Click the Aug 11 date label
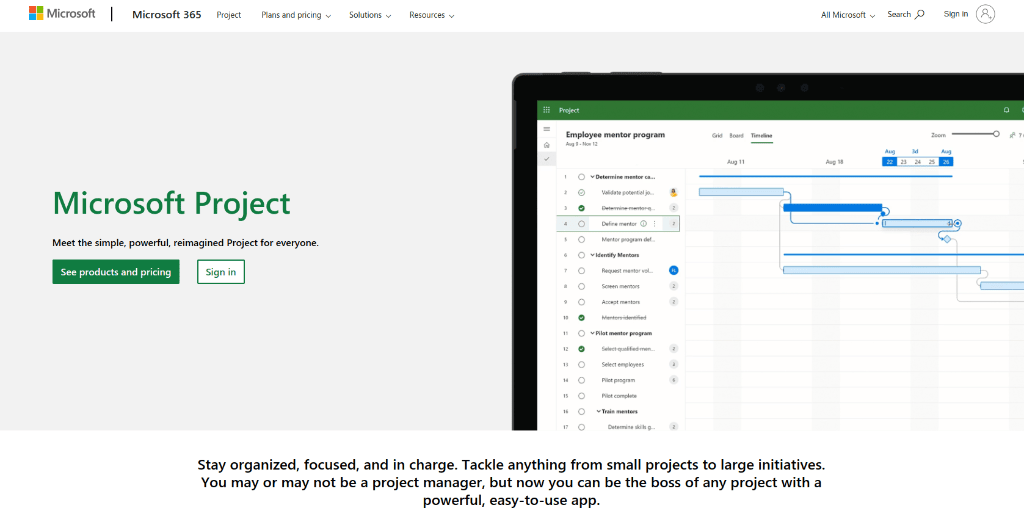The height and width of the screenshot is (521, 1024). (735, 161)
